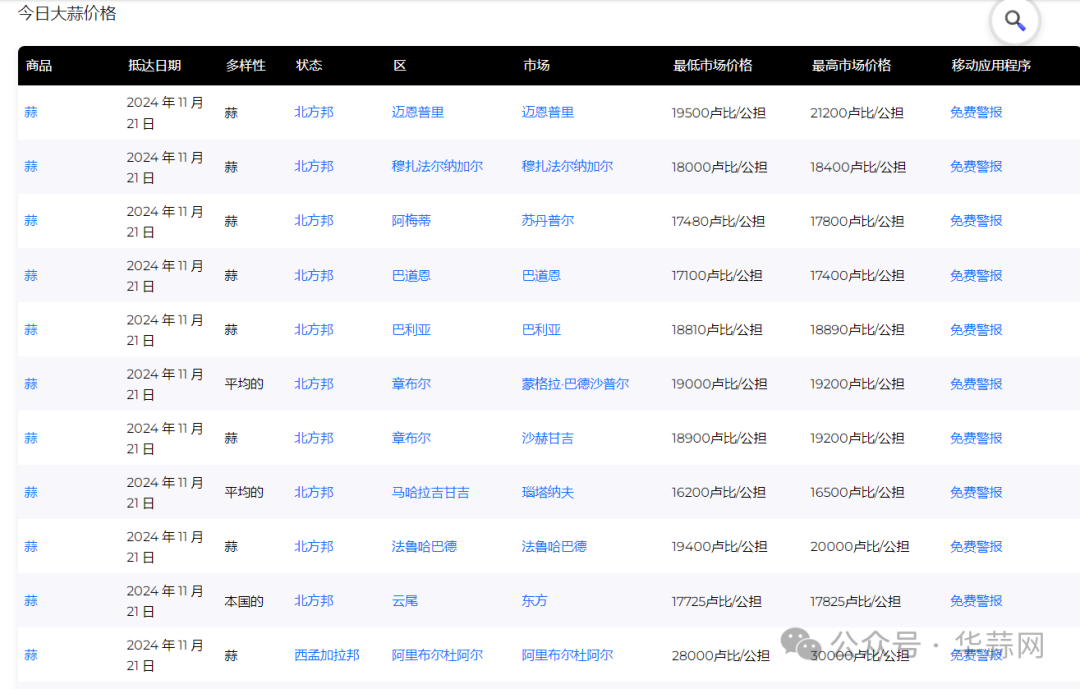
Task: Open the 蒙格拉·巴德沙普尔 market link
Action: click(575, 384)
